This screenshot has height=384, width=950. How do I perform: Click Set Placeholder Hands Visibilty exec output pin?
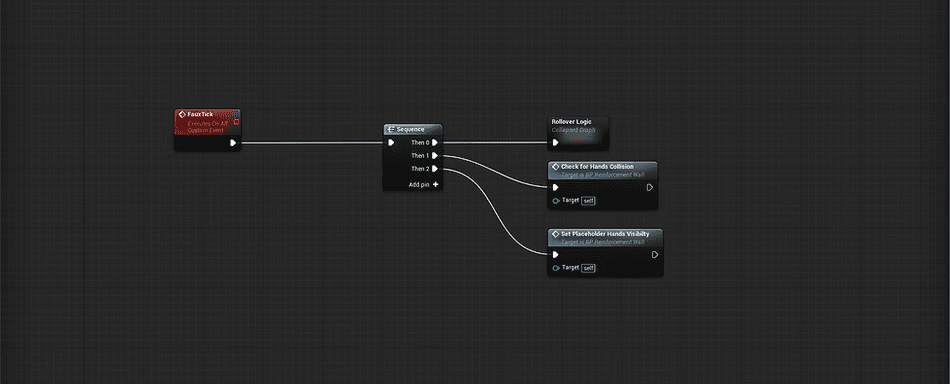coord(655,255)
